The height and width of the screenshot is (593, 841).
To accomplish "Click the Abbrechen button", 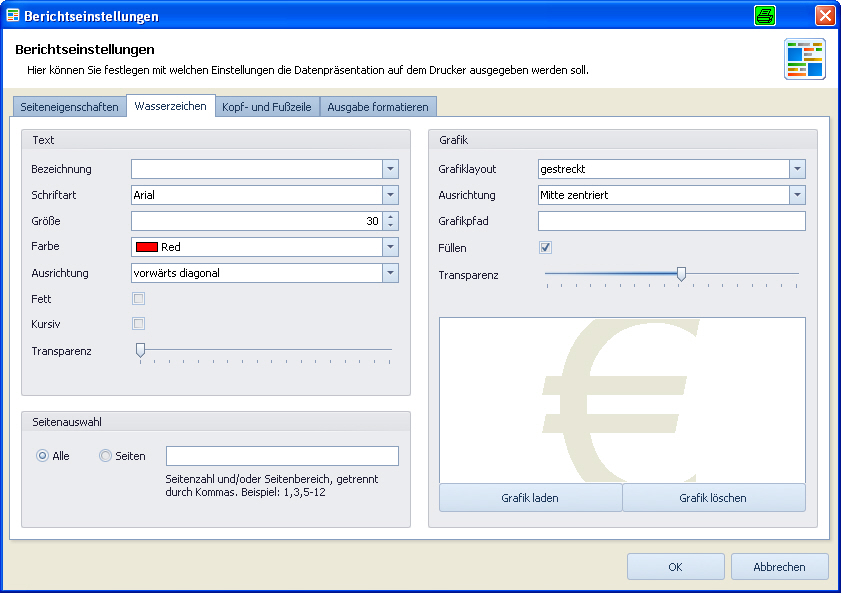I will pyautogui.click(x=779, y=567).
